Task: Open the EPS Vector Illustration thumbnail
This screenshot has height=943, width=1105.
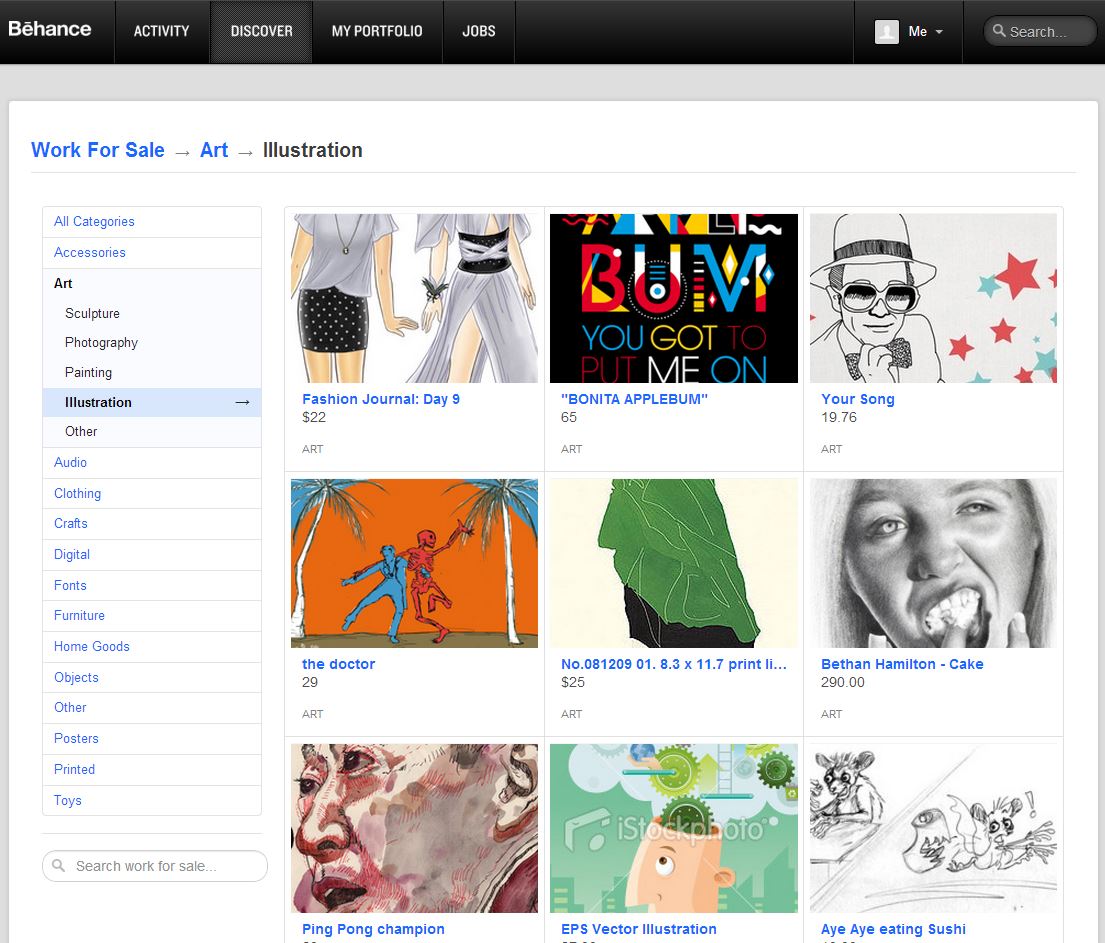Action: point(674,828)
